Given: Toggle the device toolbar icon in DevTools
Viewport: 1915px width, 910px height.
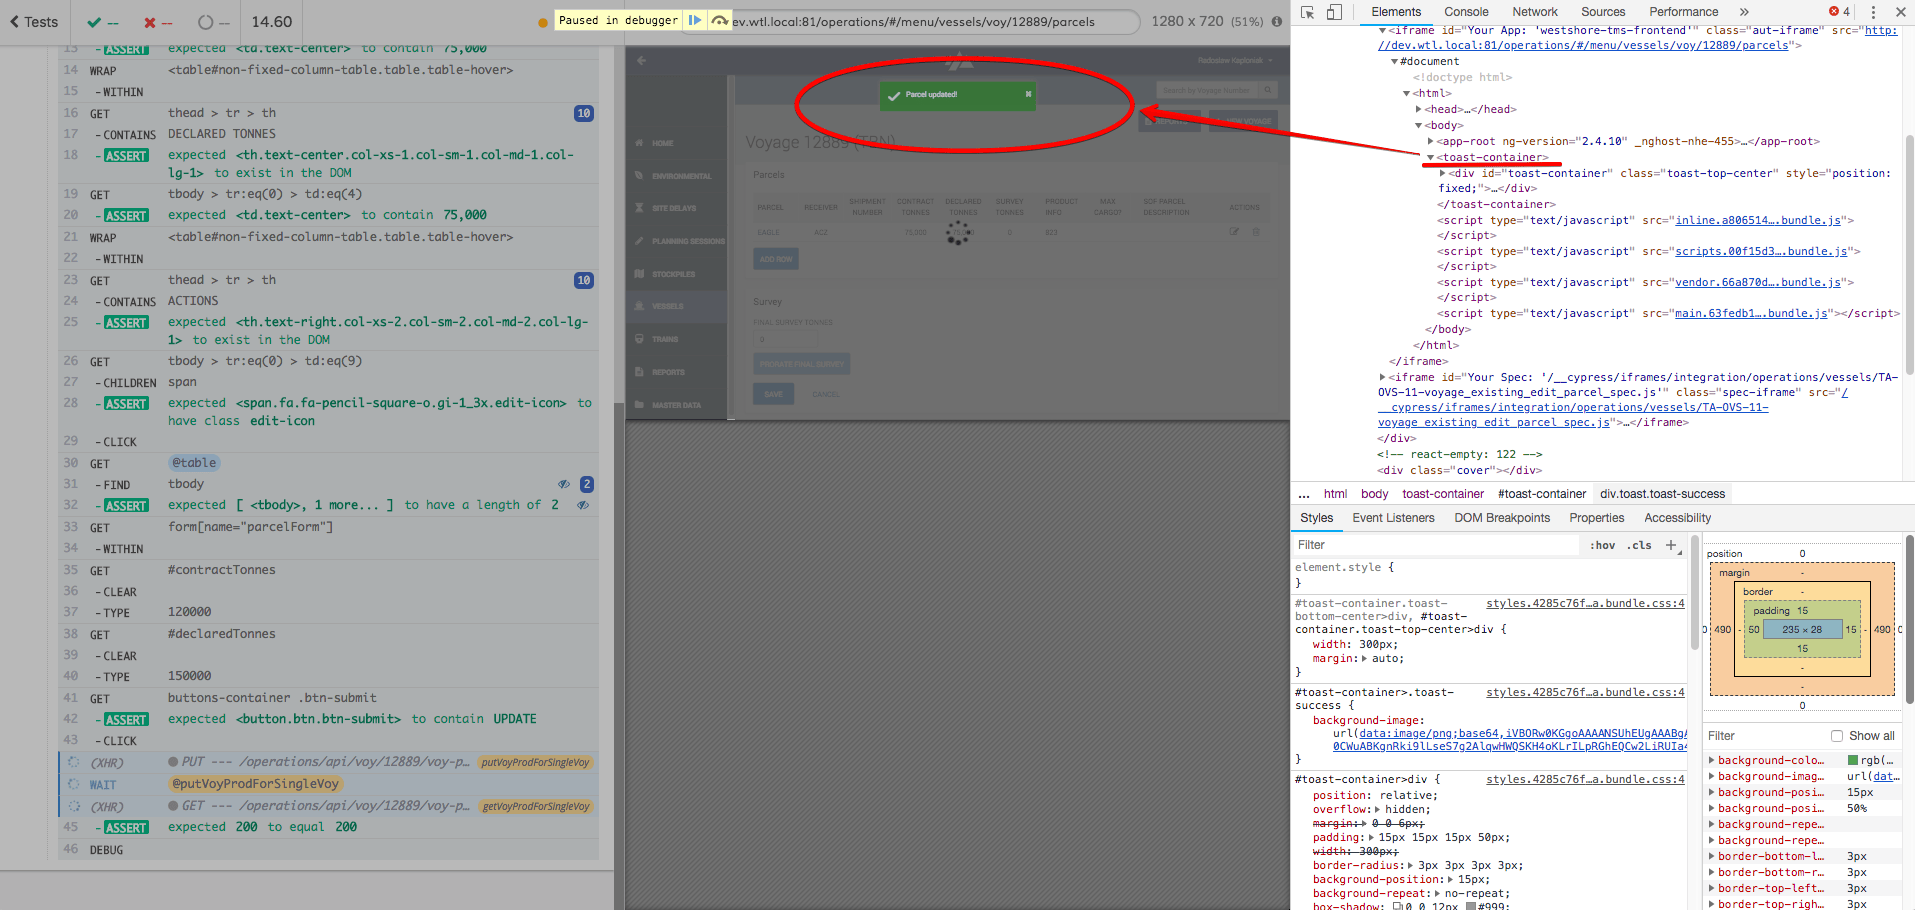Looking at the screenshot, I should [1334, 12].
